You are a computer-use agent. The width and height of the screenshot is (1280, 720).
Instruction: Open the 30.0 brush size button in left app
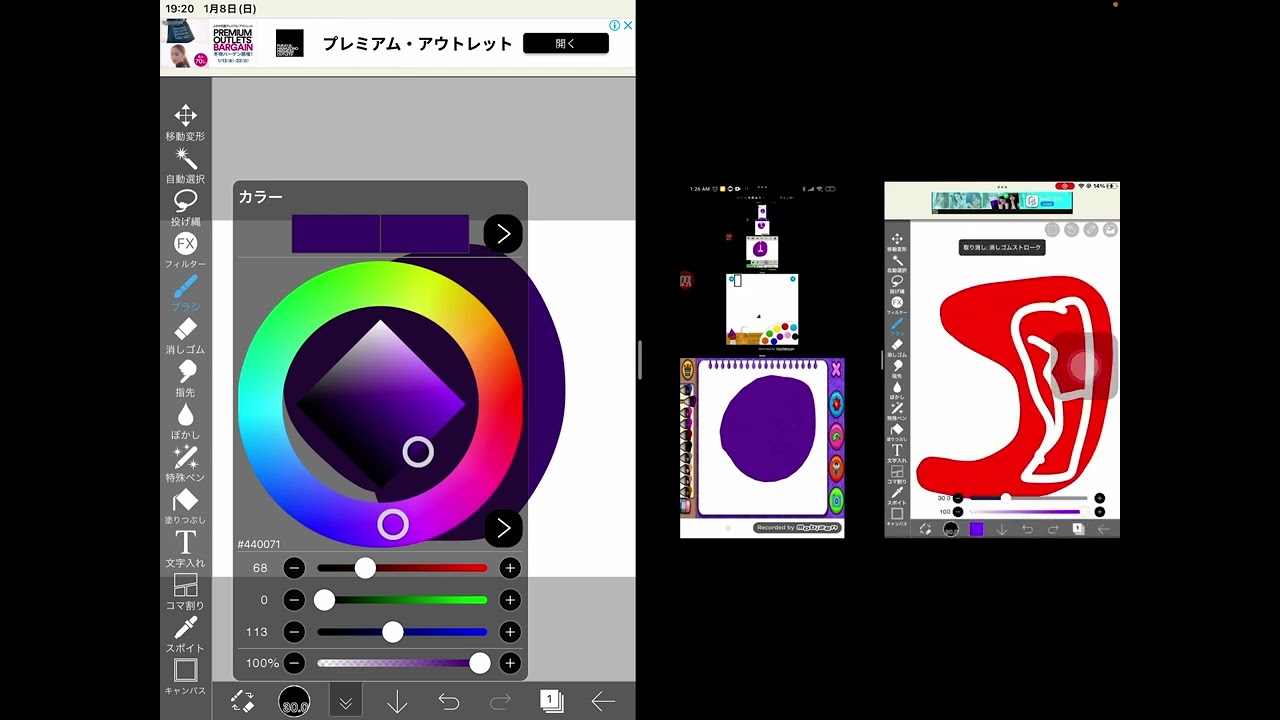[294, 702]
